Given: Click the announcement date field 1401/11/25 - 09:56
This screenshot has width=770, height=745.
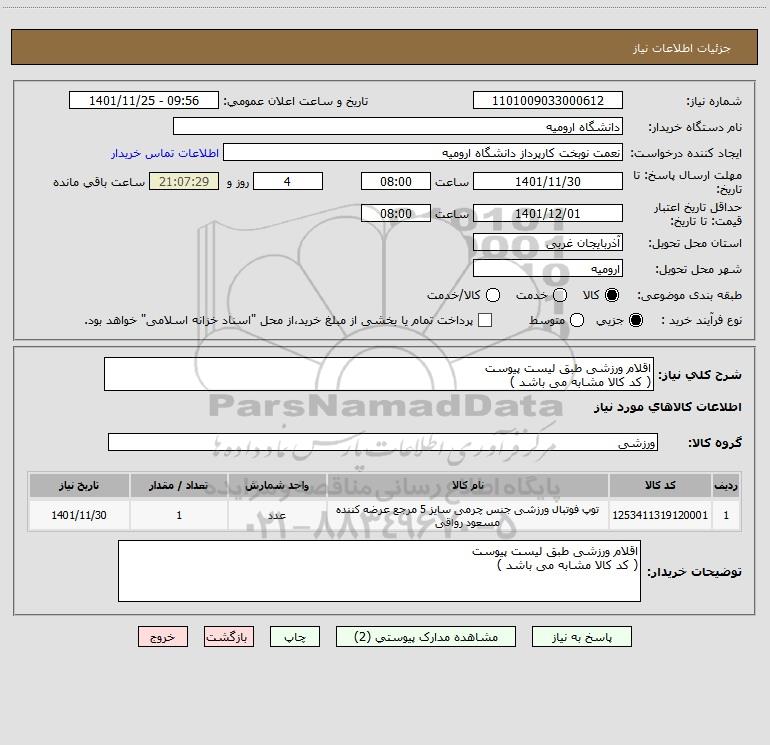Looking at the screenshot, I should coord(144,101).
